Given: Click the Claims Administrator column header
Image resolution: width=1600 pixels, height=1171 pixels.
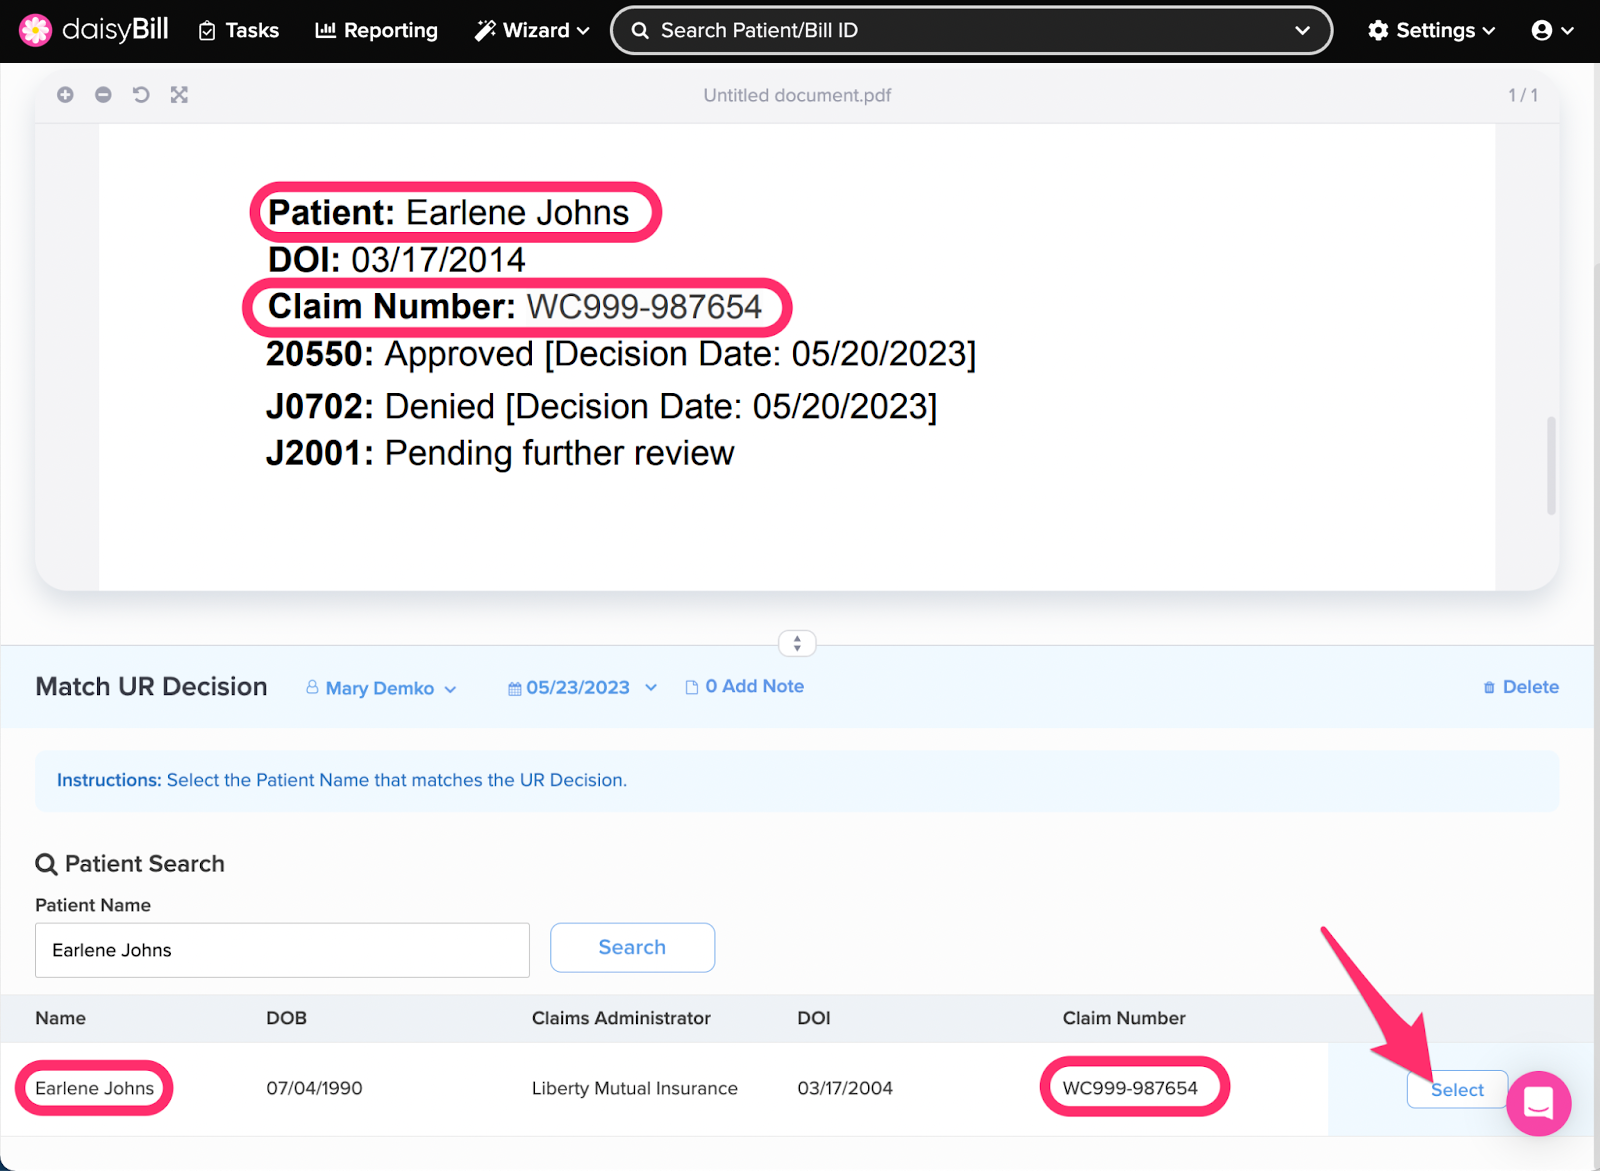Looking at the screenshot, I should point(621,1018).
